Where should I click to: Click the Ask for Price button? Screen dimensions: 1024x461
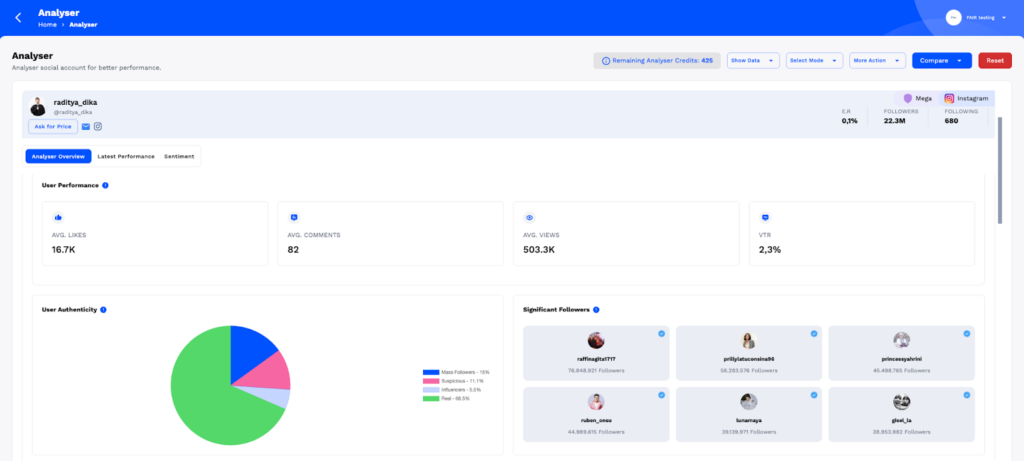pos(53,127)
